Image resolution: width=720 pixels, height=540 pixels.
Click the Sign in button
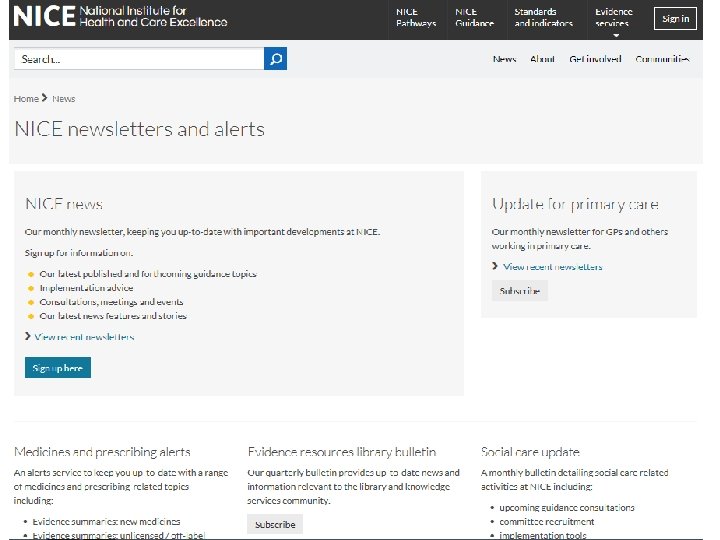click(x=675, y=19)
